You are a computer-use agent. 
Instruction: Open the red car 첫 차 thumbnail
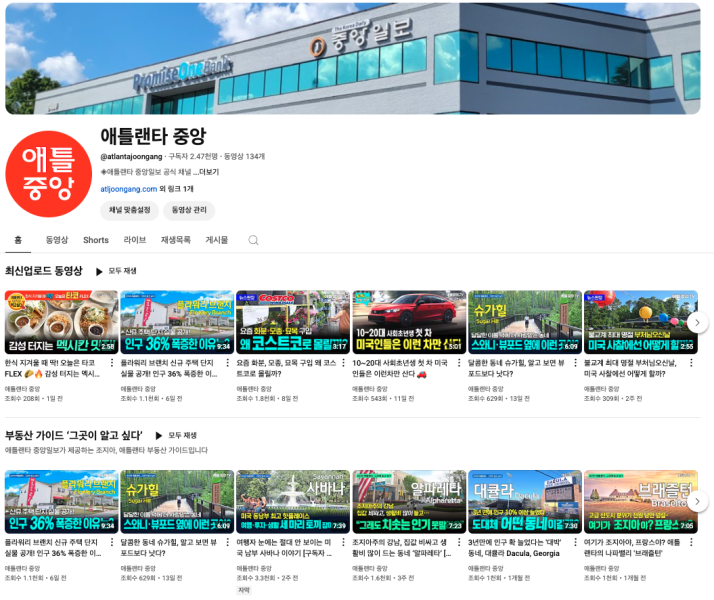click(x=409, y=322)
